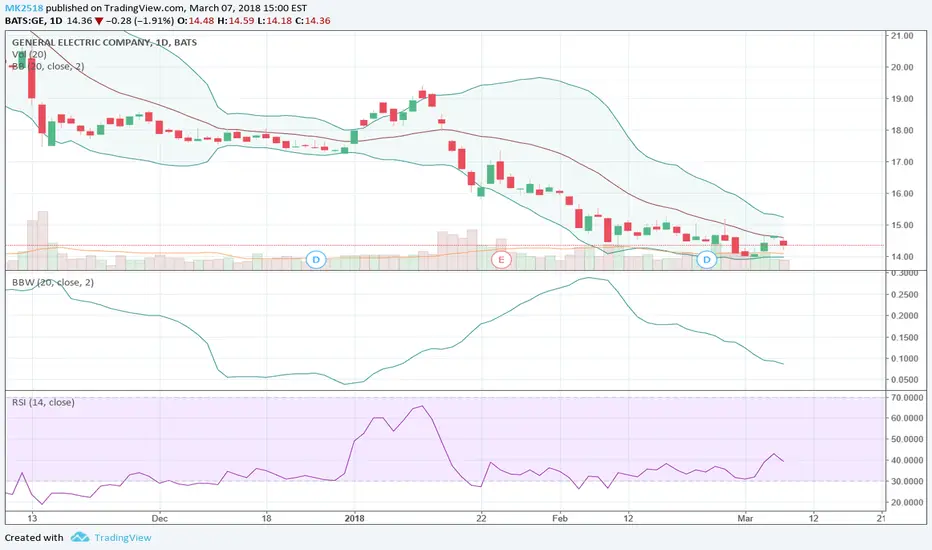The height and width of the screenshot is (550, 932).
Task: Click the RSI (14, close) label
Action: point(43,403)
